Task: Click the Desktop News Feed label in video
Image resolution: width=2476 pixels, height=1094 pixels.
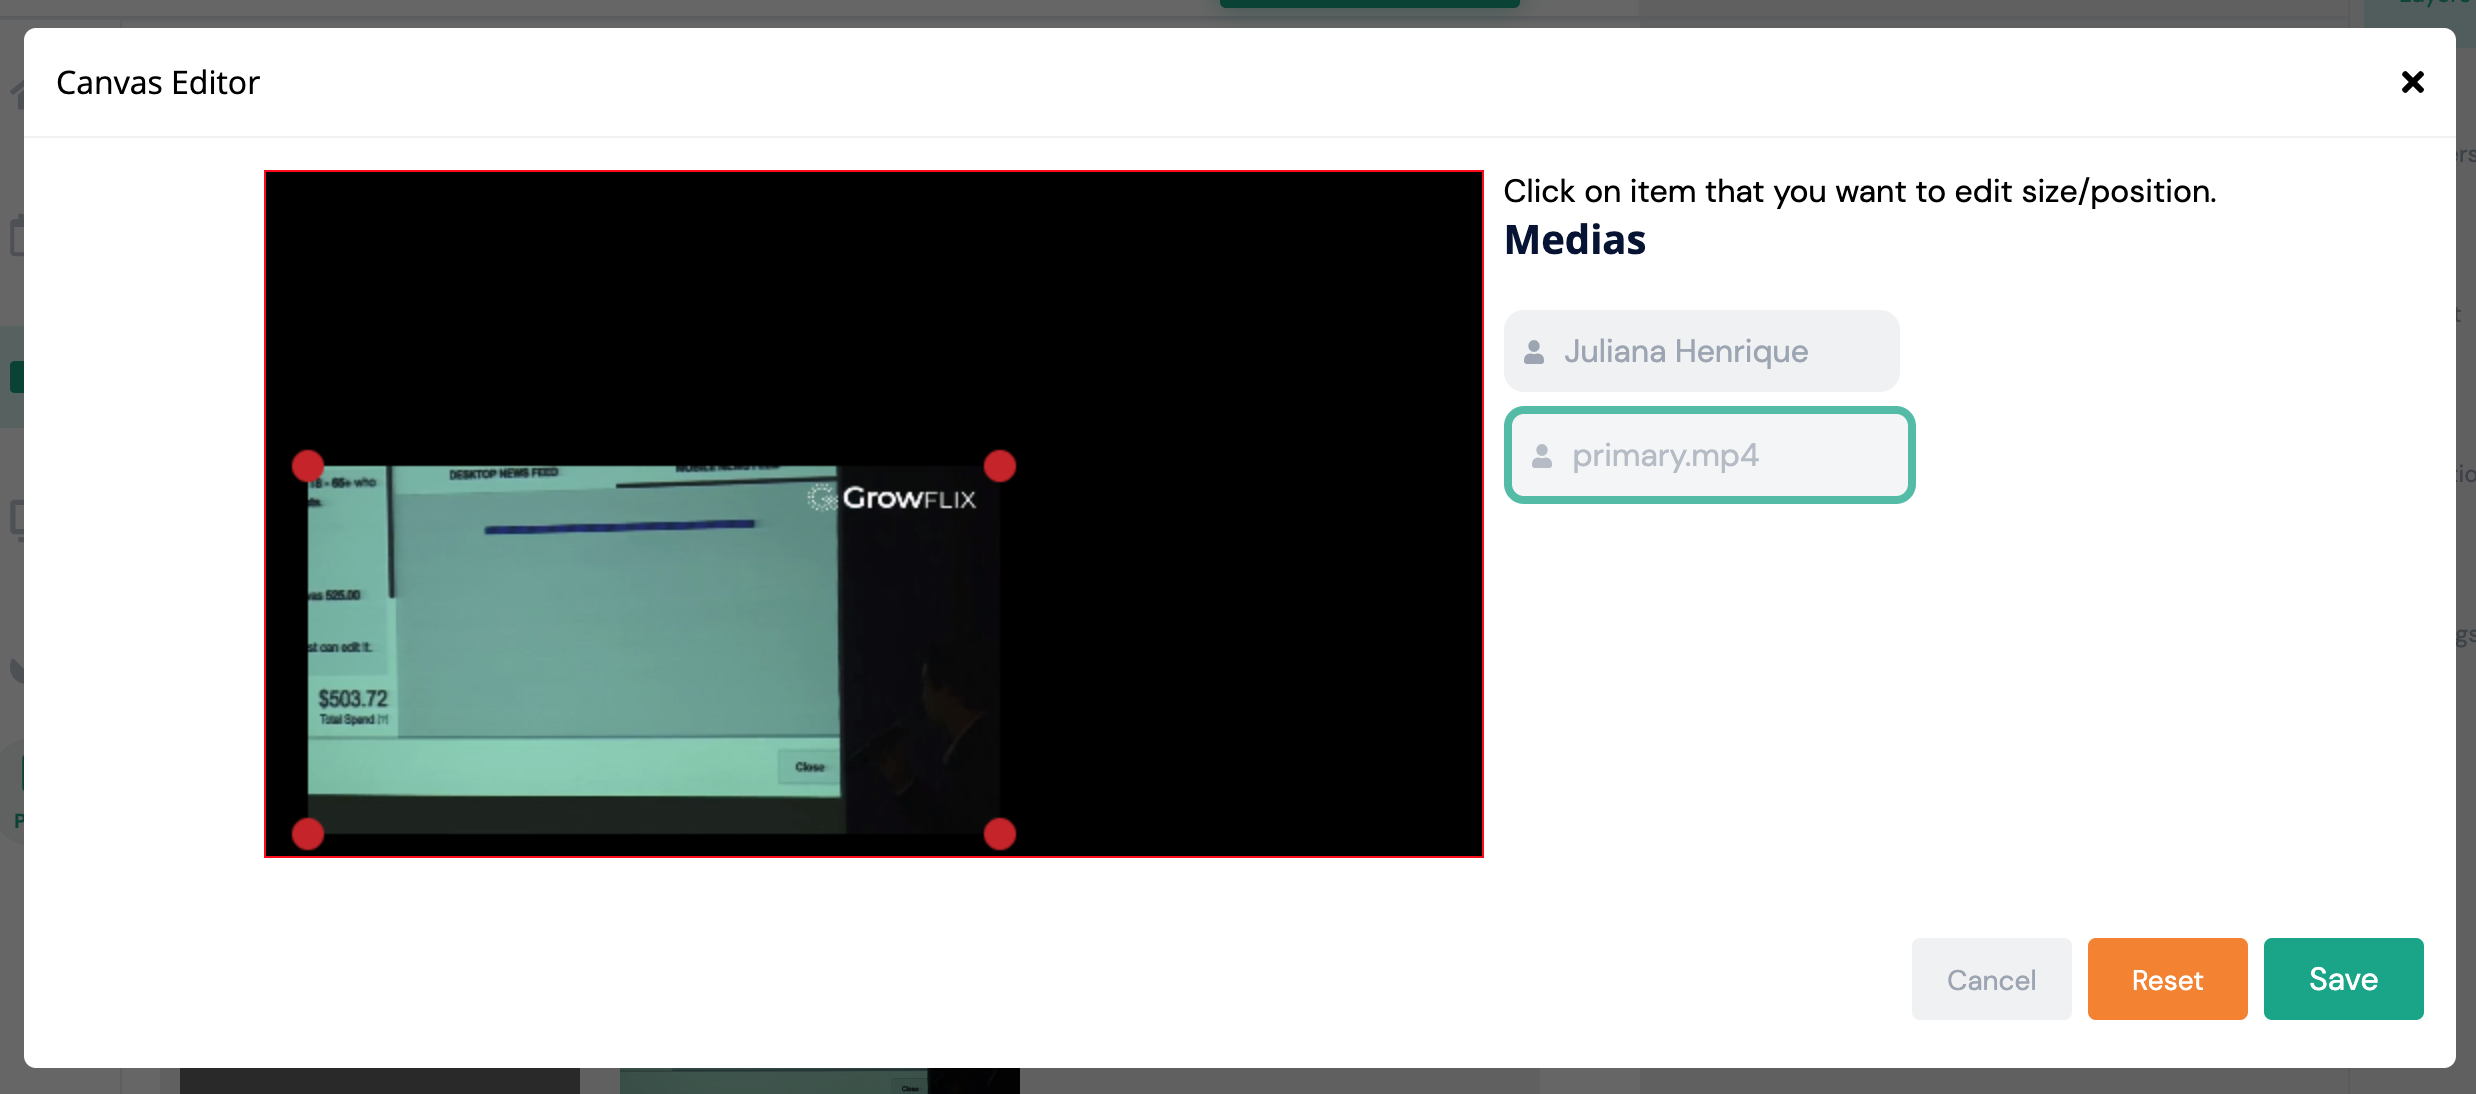Action: click(x=503, y=473)
